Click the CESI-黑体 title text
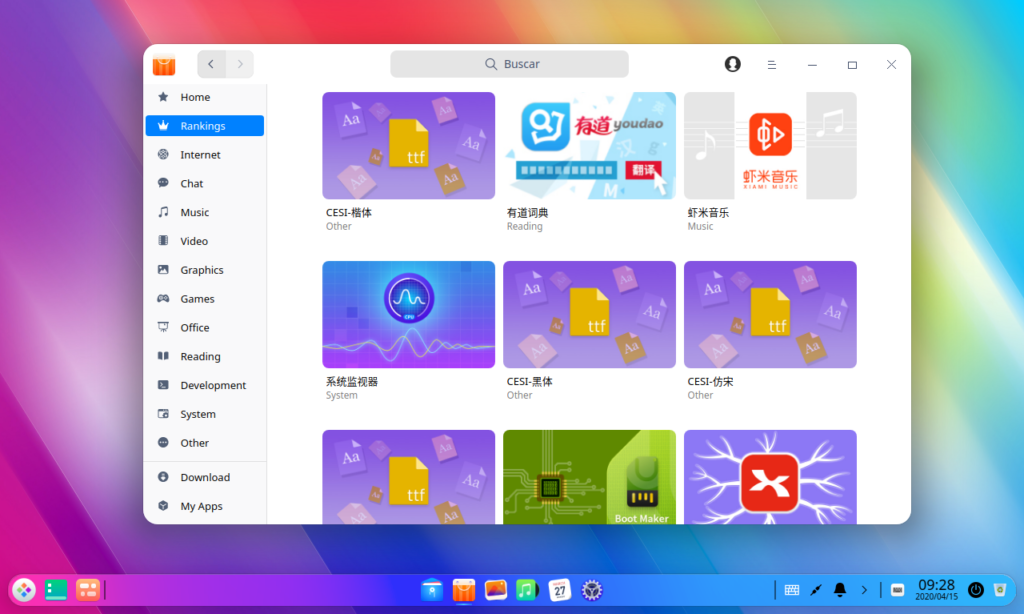This screenshot has height=614, width=1024. (529, 381)
